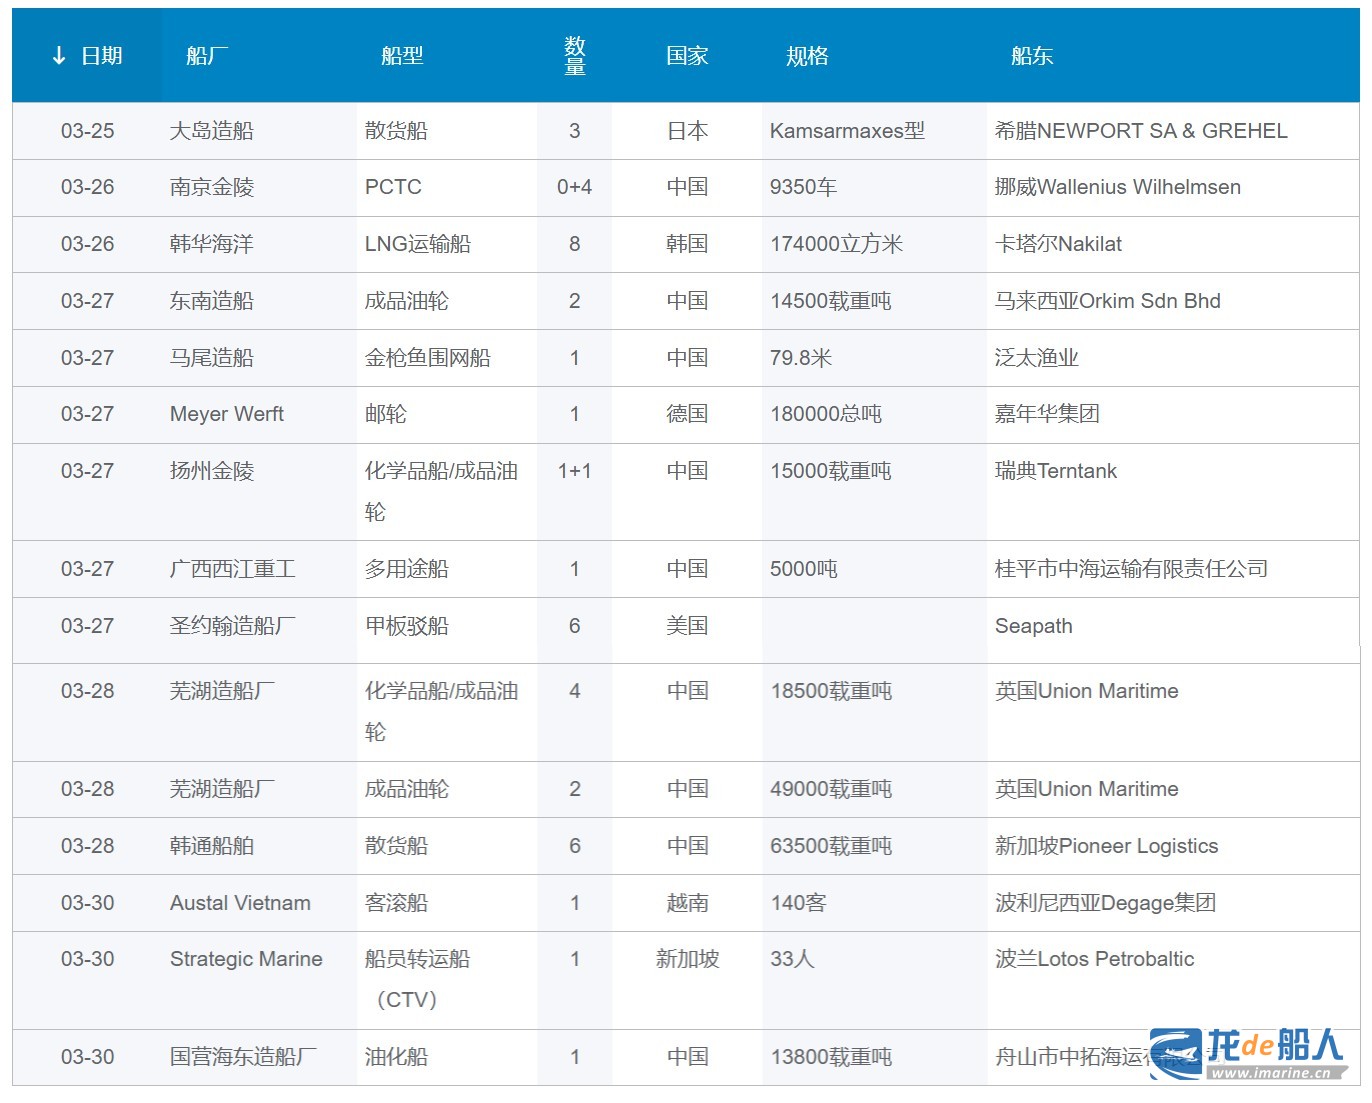The image size is (1372, 1103).
Task: Click the 船东 column header
Action: [x=1032, y=56]
